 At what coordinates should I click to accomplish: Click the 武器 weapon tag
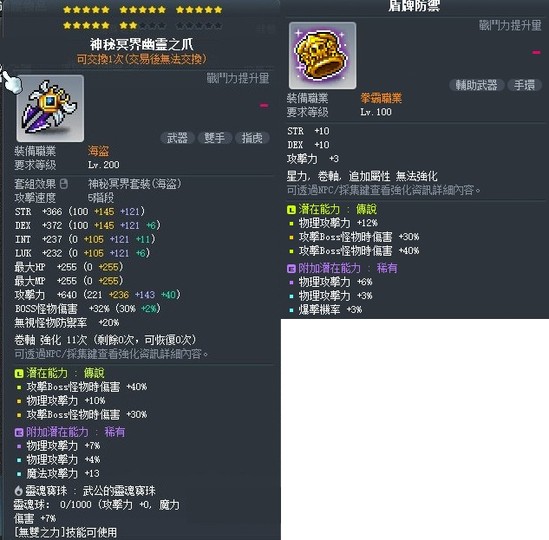click(177, 138)
